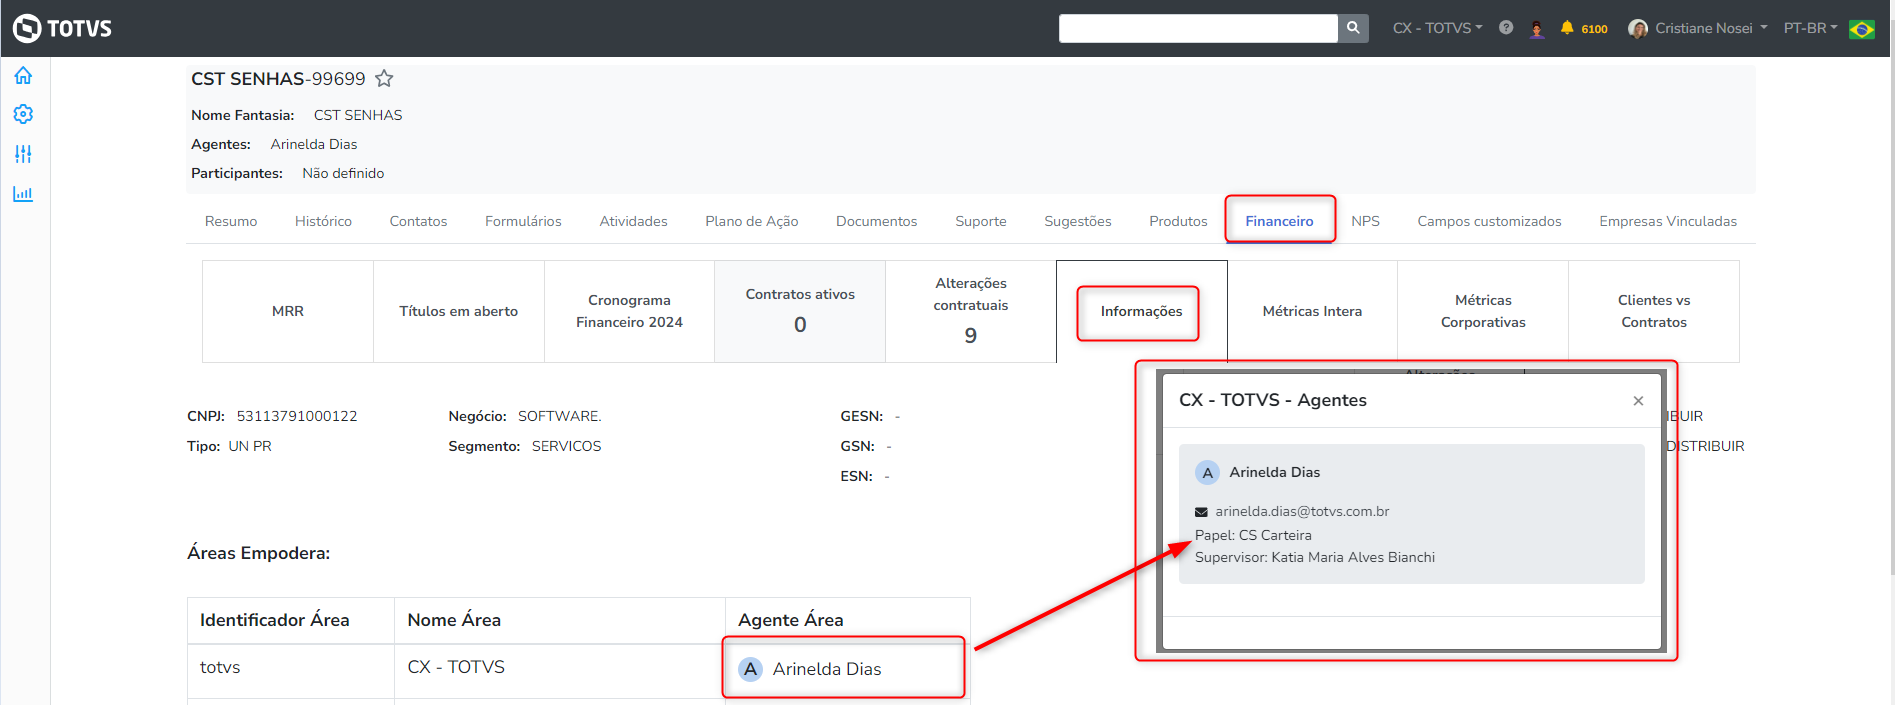Favorite CST SENHAS with the star icon

click(384, 79)
